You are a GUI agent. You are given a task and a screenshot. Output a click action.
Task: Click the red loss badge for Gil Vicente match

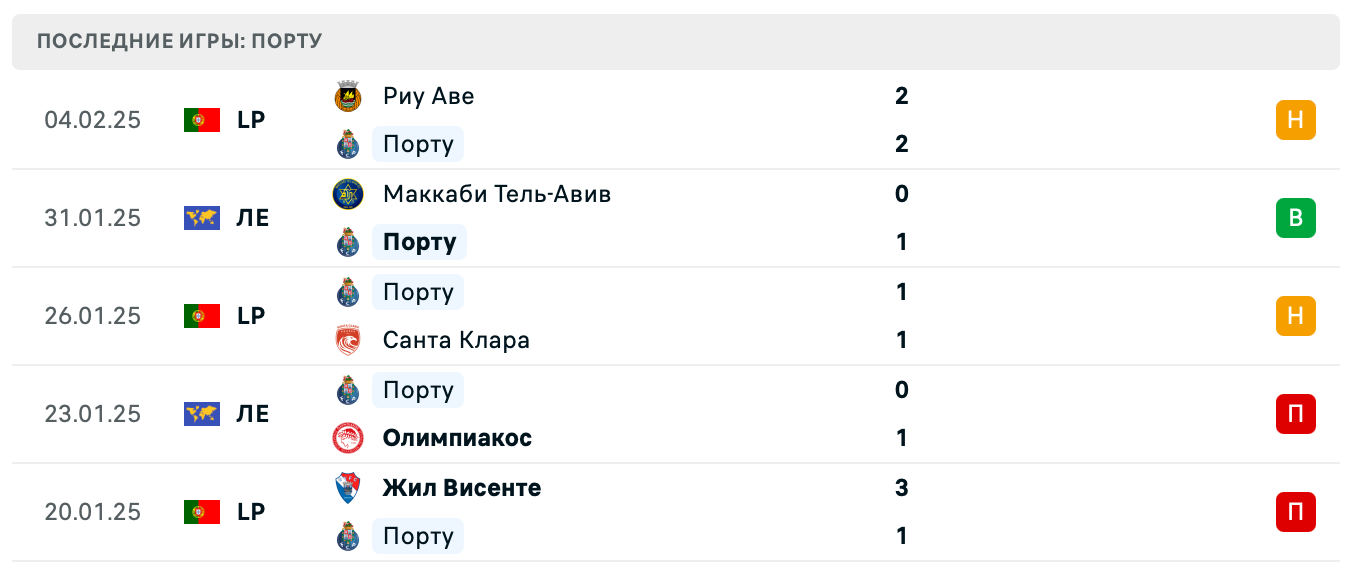[1295, 512]
